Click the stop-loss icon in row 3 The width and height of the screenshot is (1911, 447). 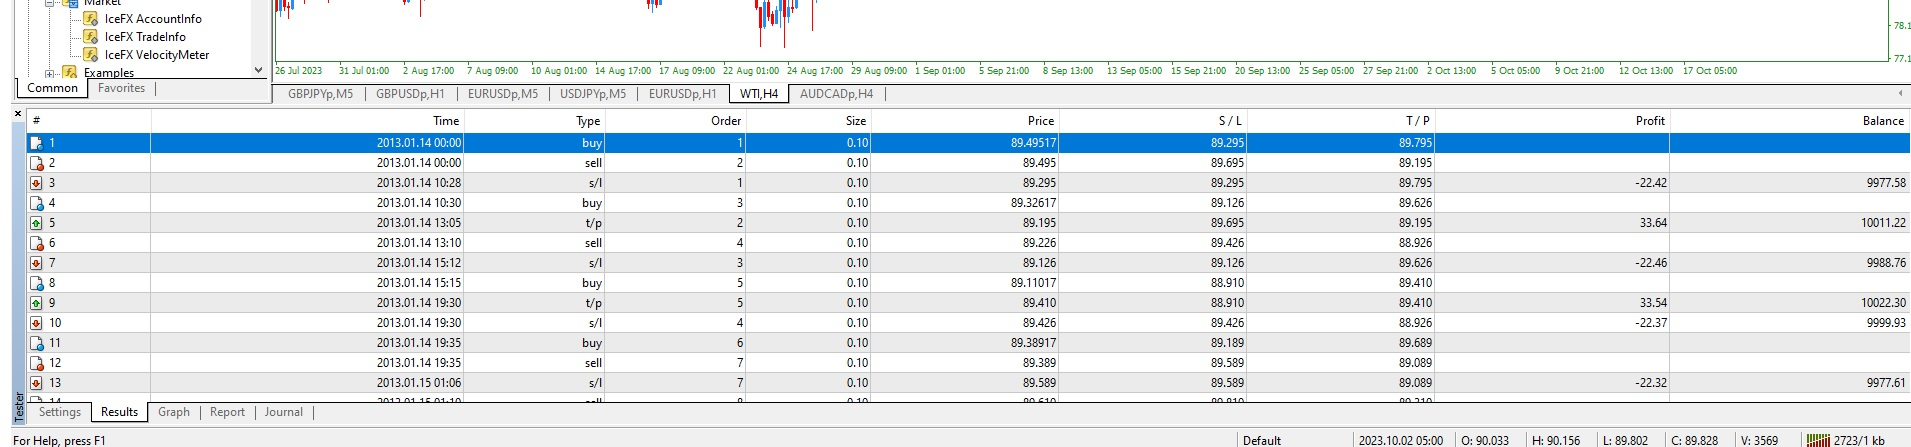[x=36, y=183]
